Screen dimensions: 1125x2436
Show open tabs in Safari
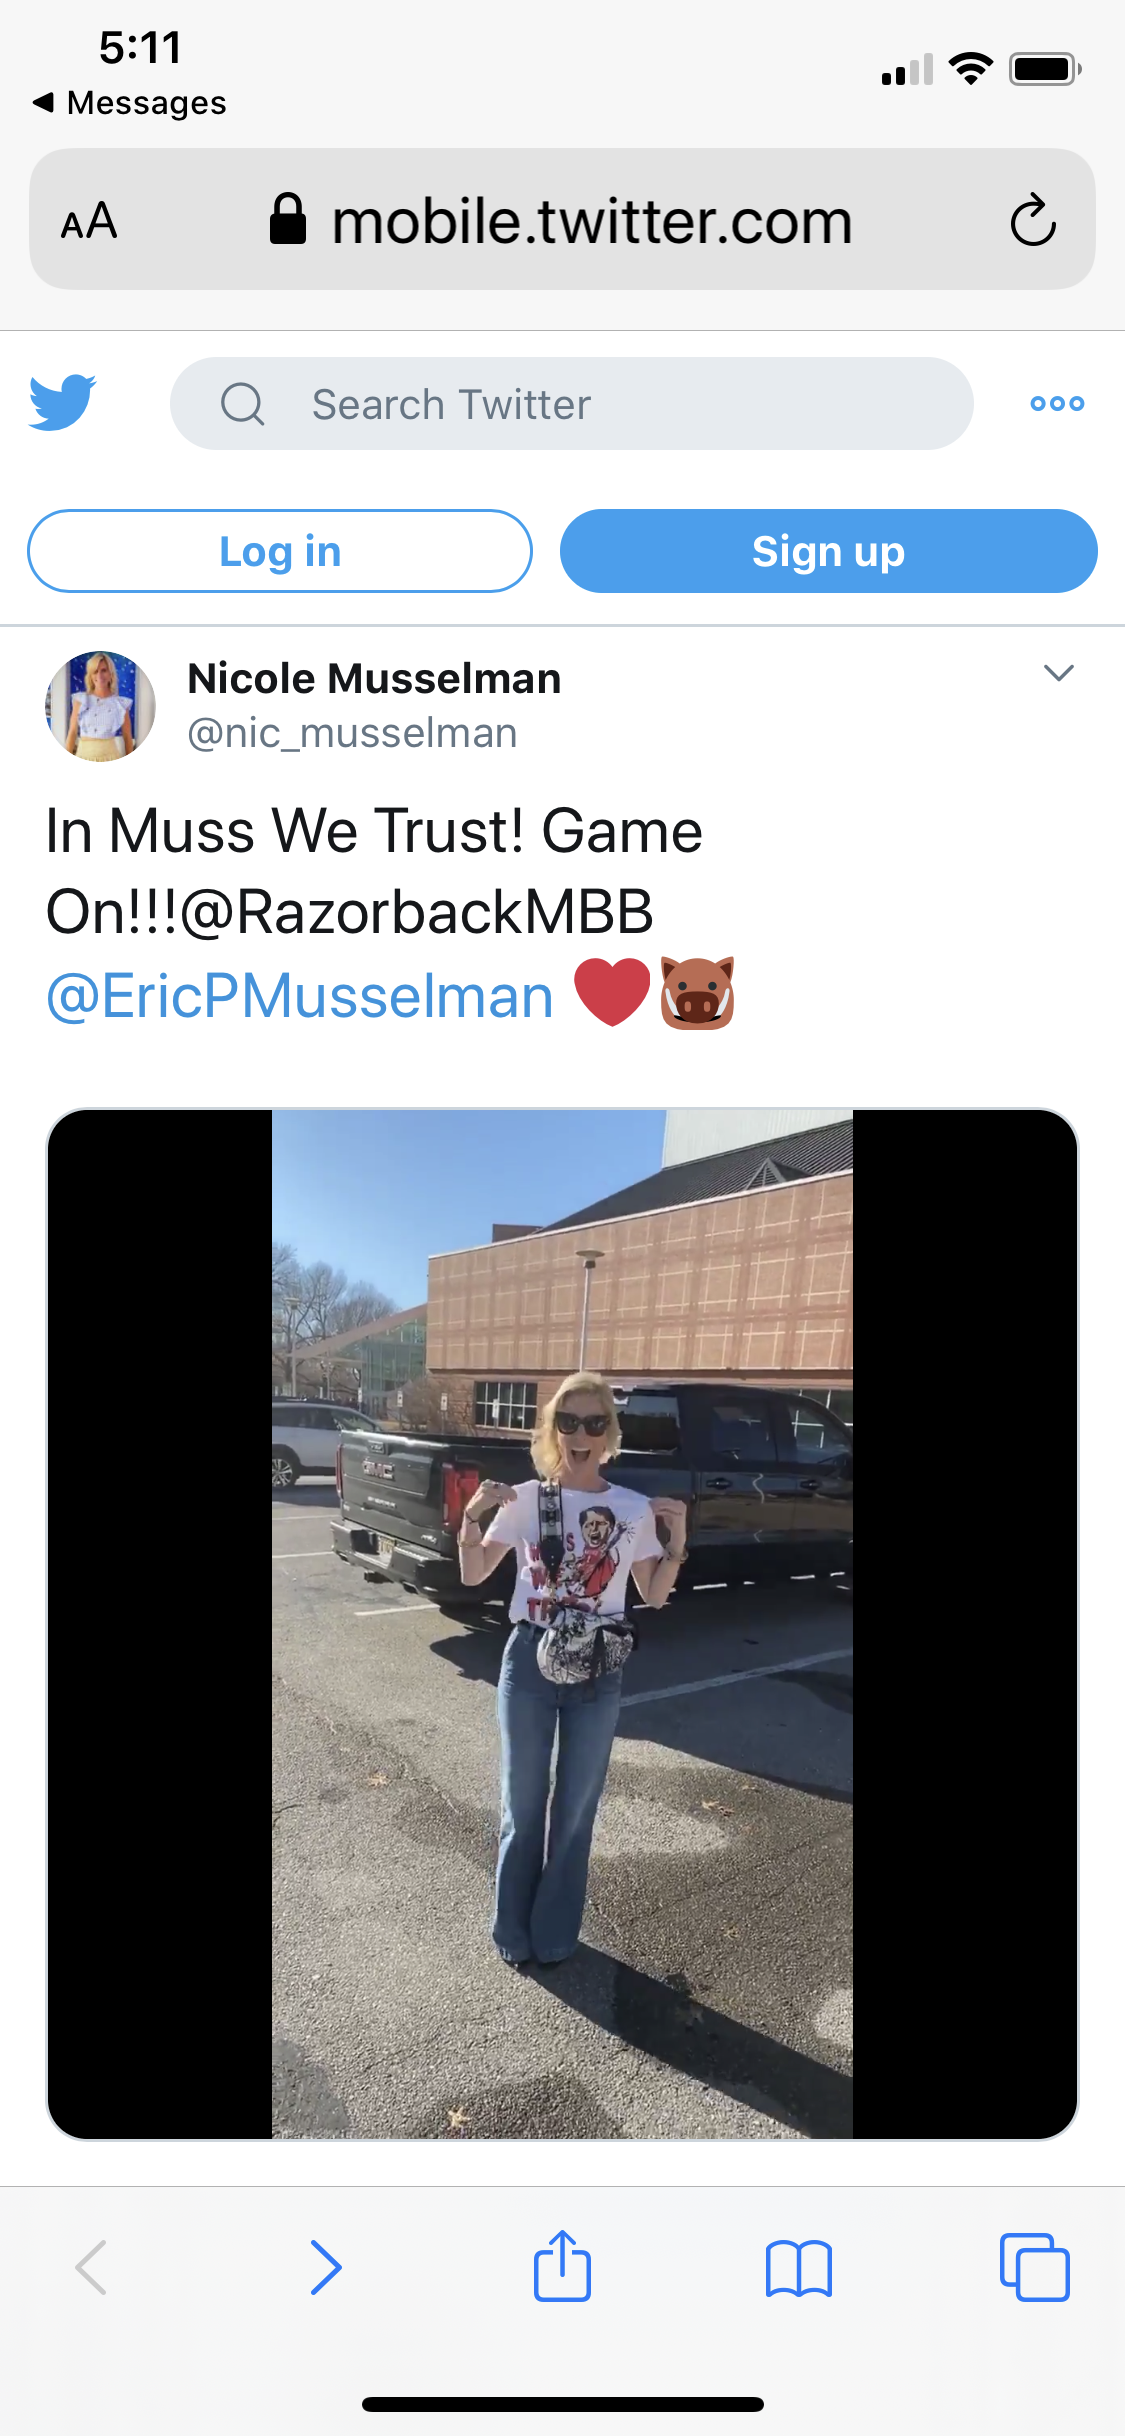tap(1034, 2267)
